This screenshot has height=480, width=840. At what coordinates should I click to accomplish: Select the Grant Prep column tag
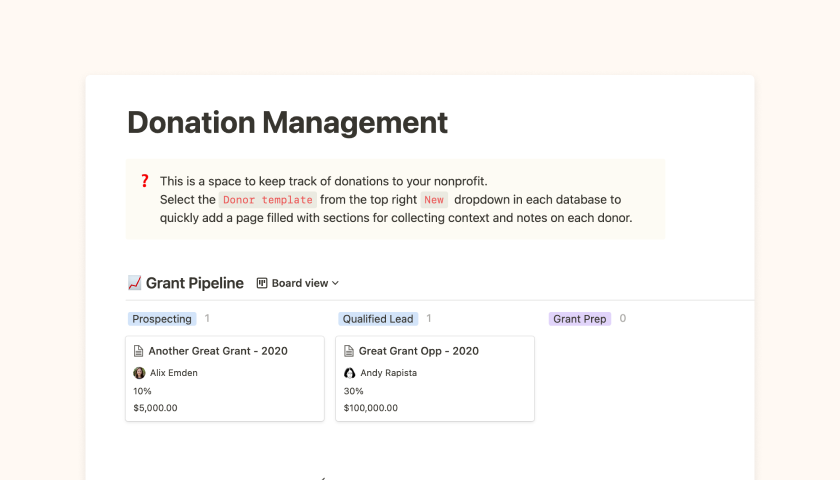pos(579,319)
